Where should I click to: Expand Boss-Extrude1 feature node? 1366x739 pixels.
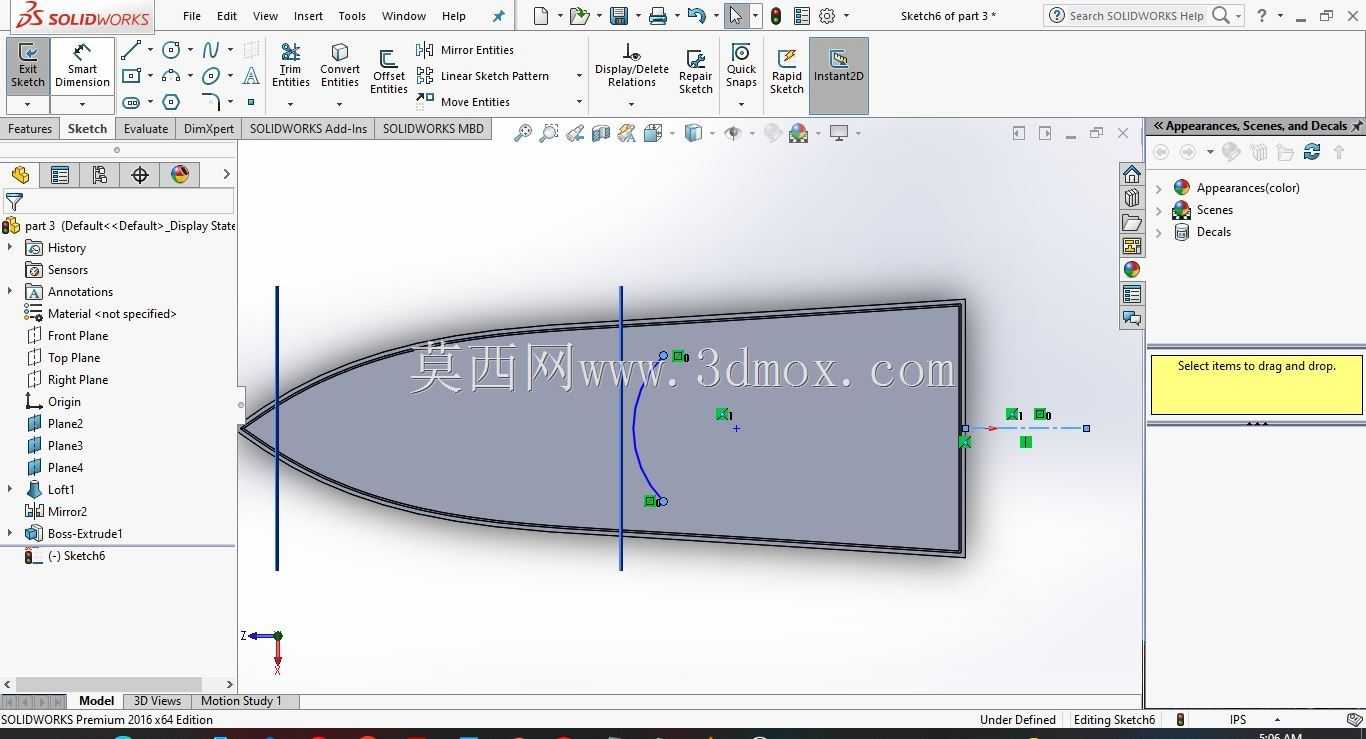pyautogui.click(x=10, y=533)
